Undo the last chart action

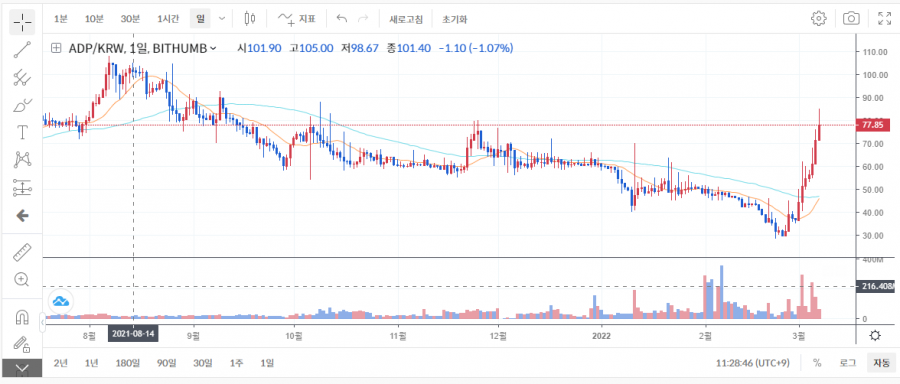(342, 19)
